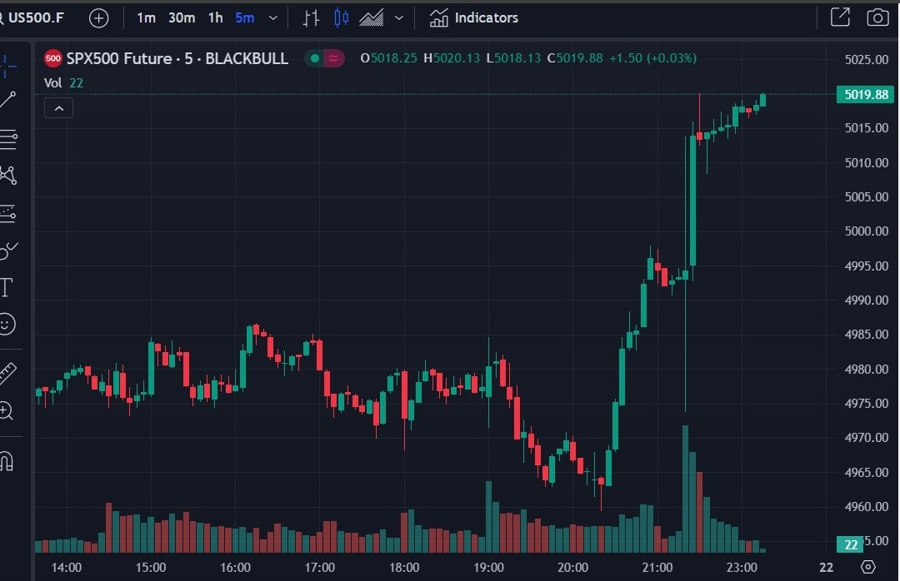Toggle the magnet mode icon
The image size is (900, 581).
click(x=7, y=461)
